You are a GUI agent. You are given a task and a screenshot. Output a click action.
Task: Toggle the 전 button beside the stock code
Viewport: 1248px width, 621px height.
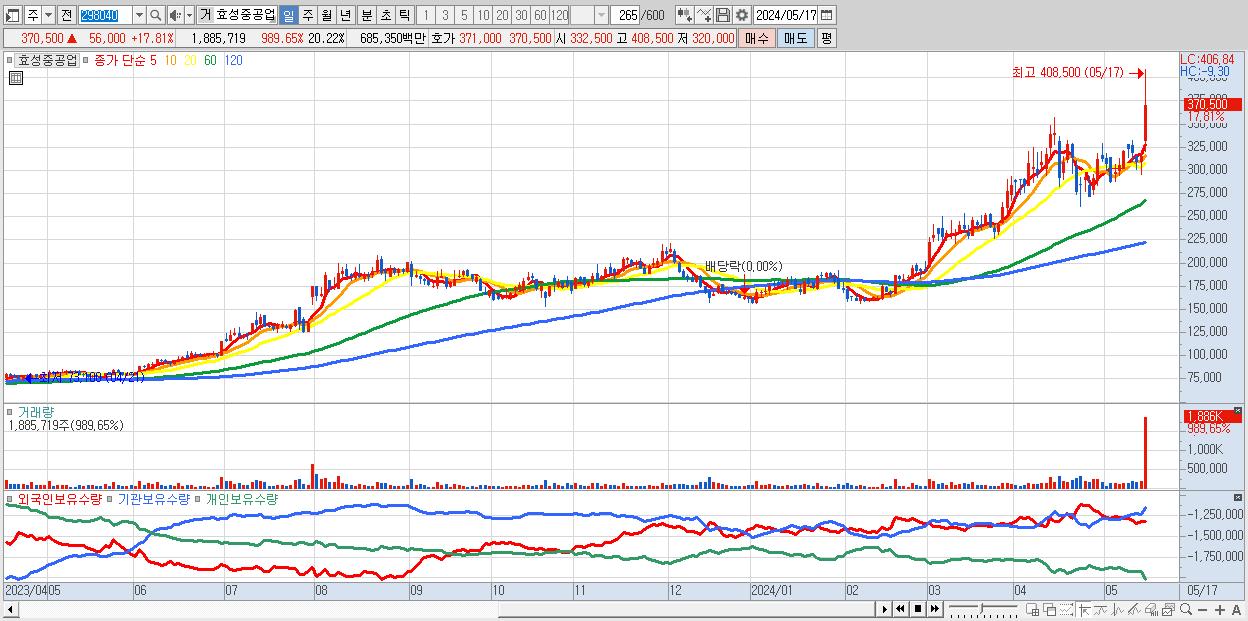click(67, 15)
